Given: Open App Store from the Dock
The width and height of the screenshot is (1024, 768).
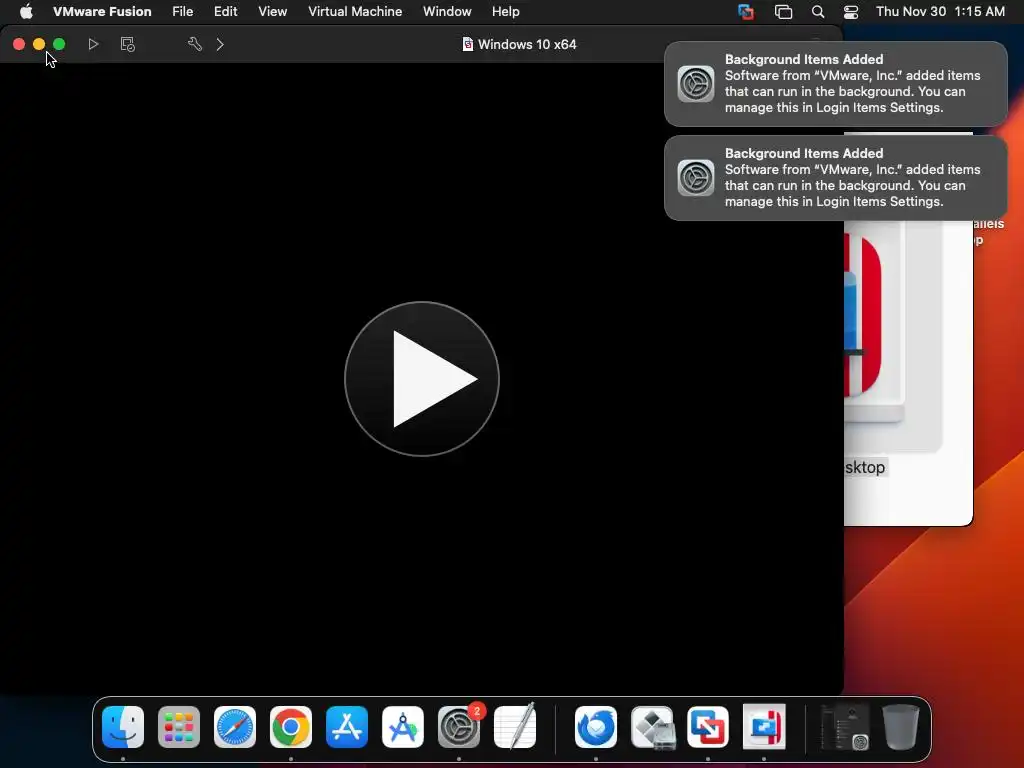Looking at the screenshot, I should pyautogui.click(x=347, y=726).
